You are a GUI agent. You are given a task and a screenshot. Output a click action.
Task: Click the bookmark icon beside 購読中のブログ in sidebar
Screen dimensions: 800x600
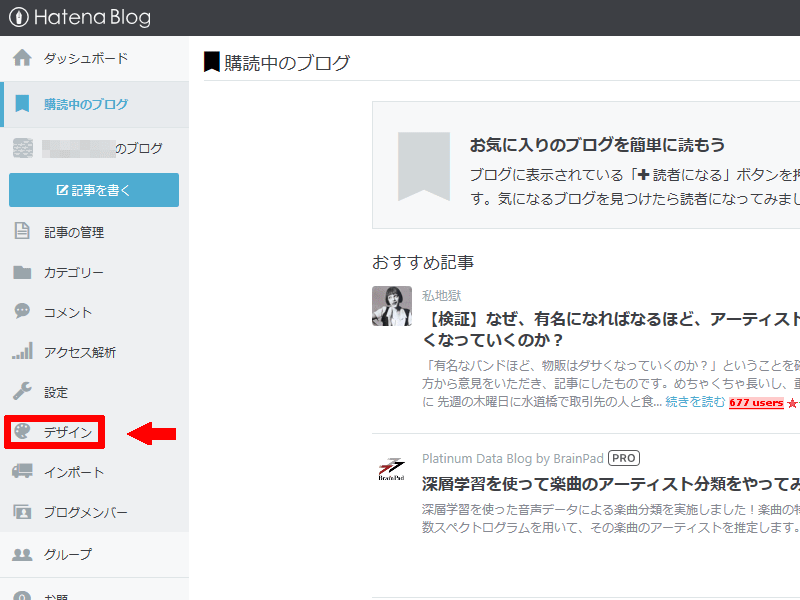(x=22, y=104)
